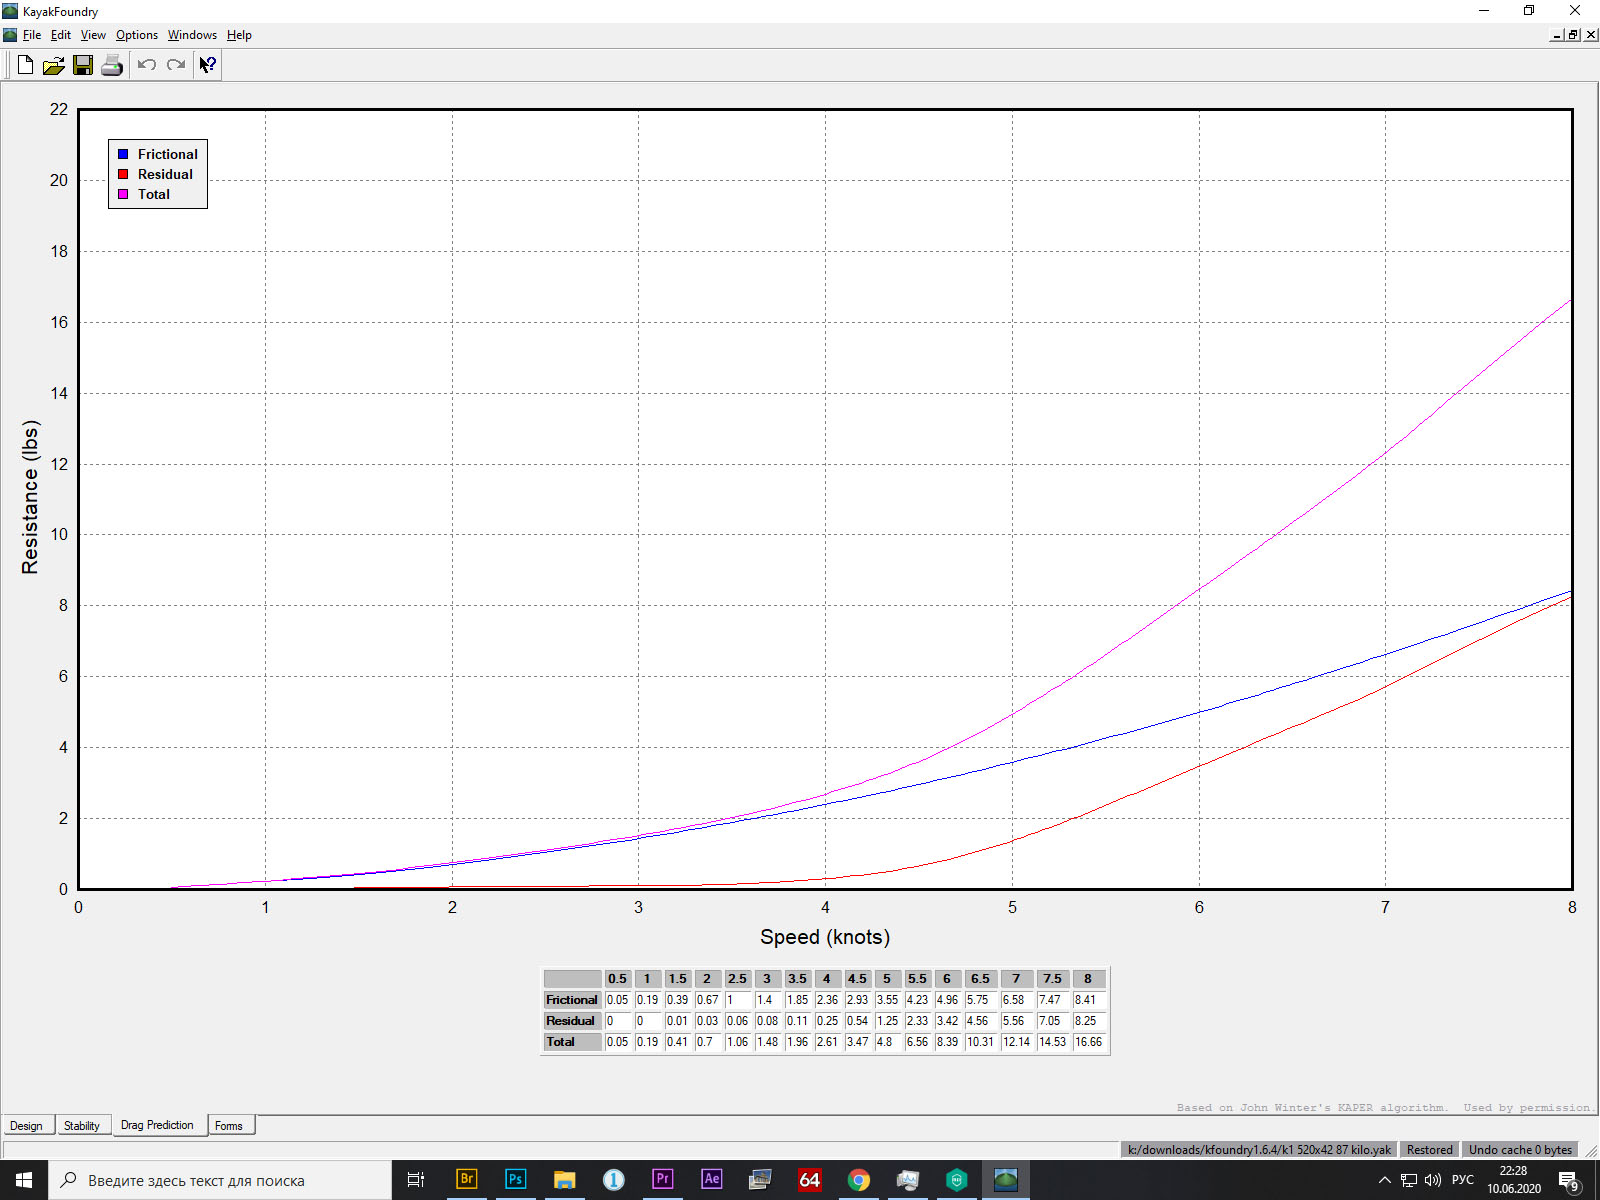Redo the action using the toolbar arrow
Image resolution: width=1600 pixels, height=1200 pixels.
[176, 65]
